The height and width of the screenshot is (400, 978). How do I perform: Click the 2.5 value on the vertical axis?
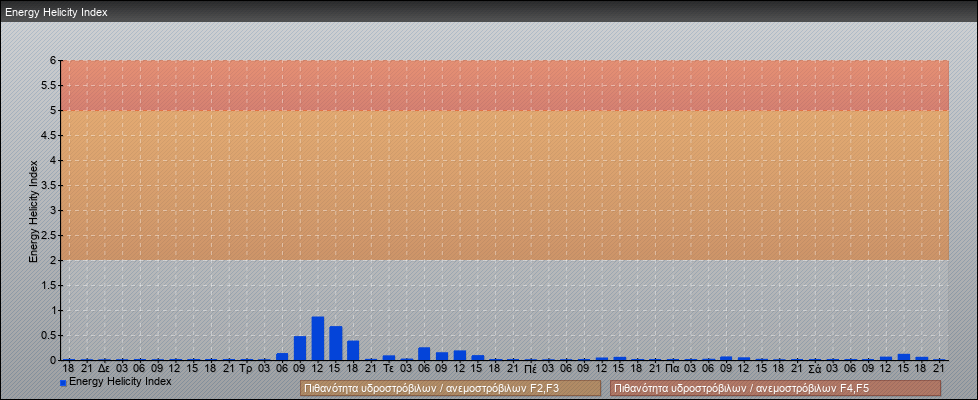(49, 235)
